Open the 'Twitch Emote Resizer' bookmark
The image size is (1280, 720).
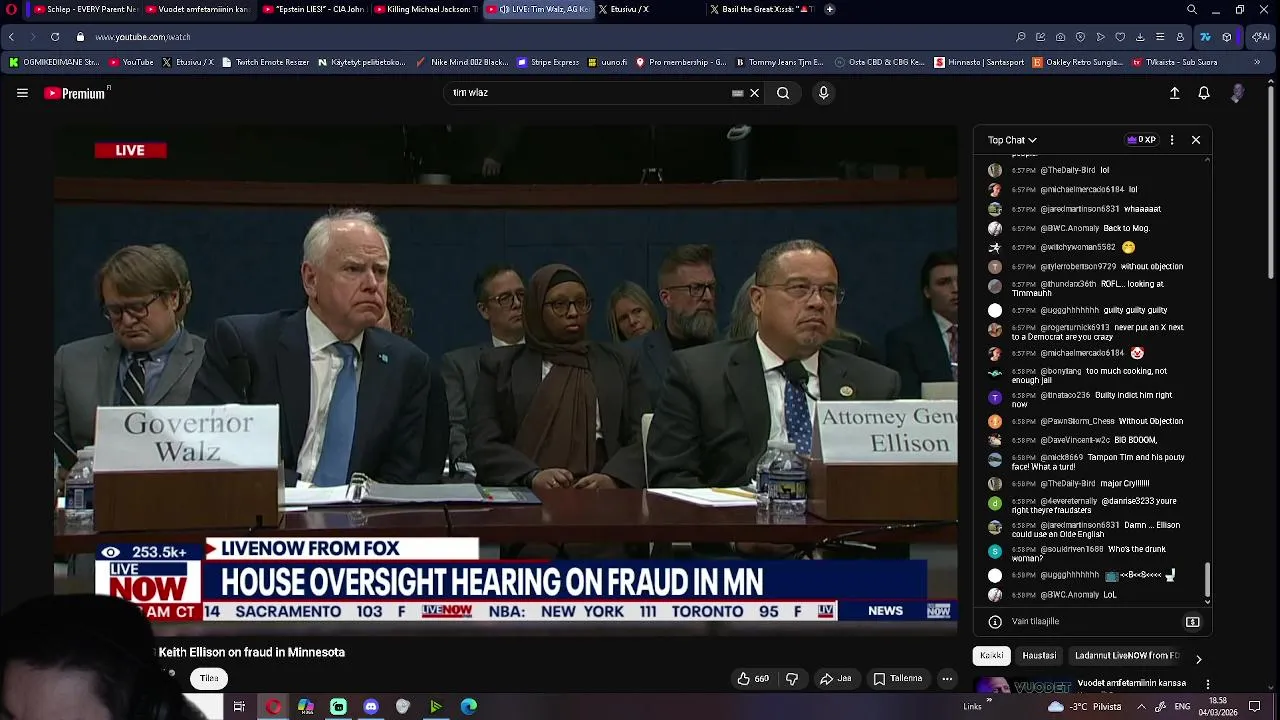tap(265, 62)
